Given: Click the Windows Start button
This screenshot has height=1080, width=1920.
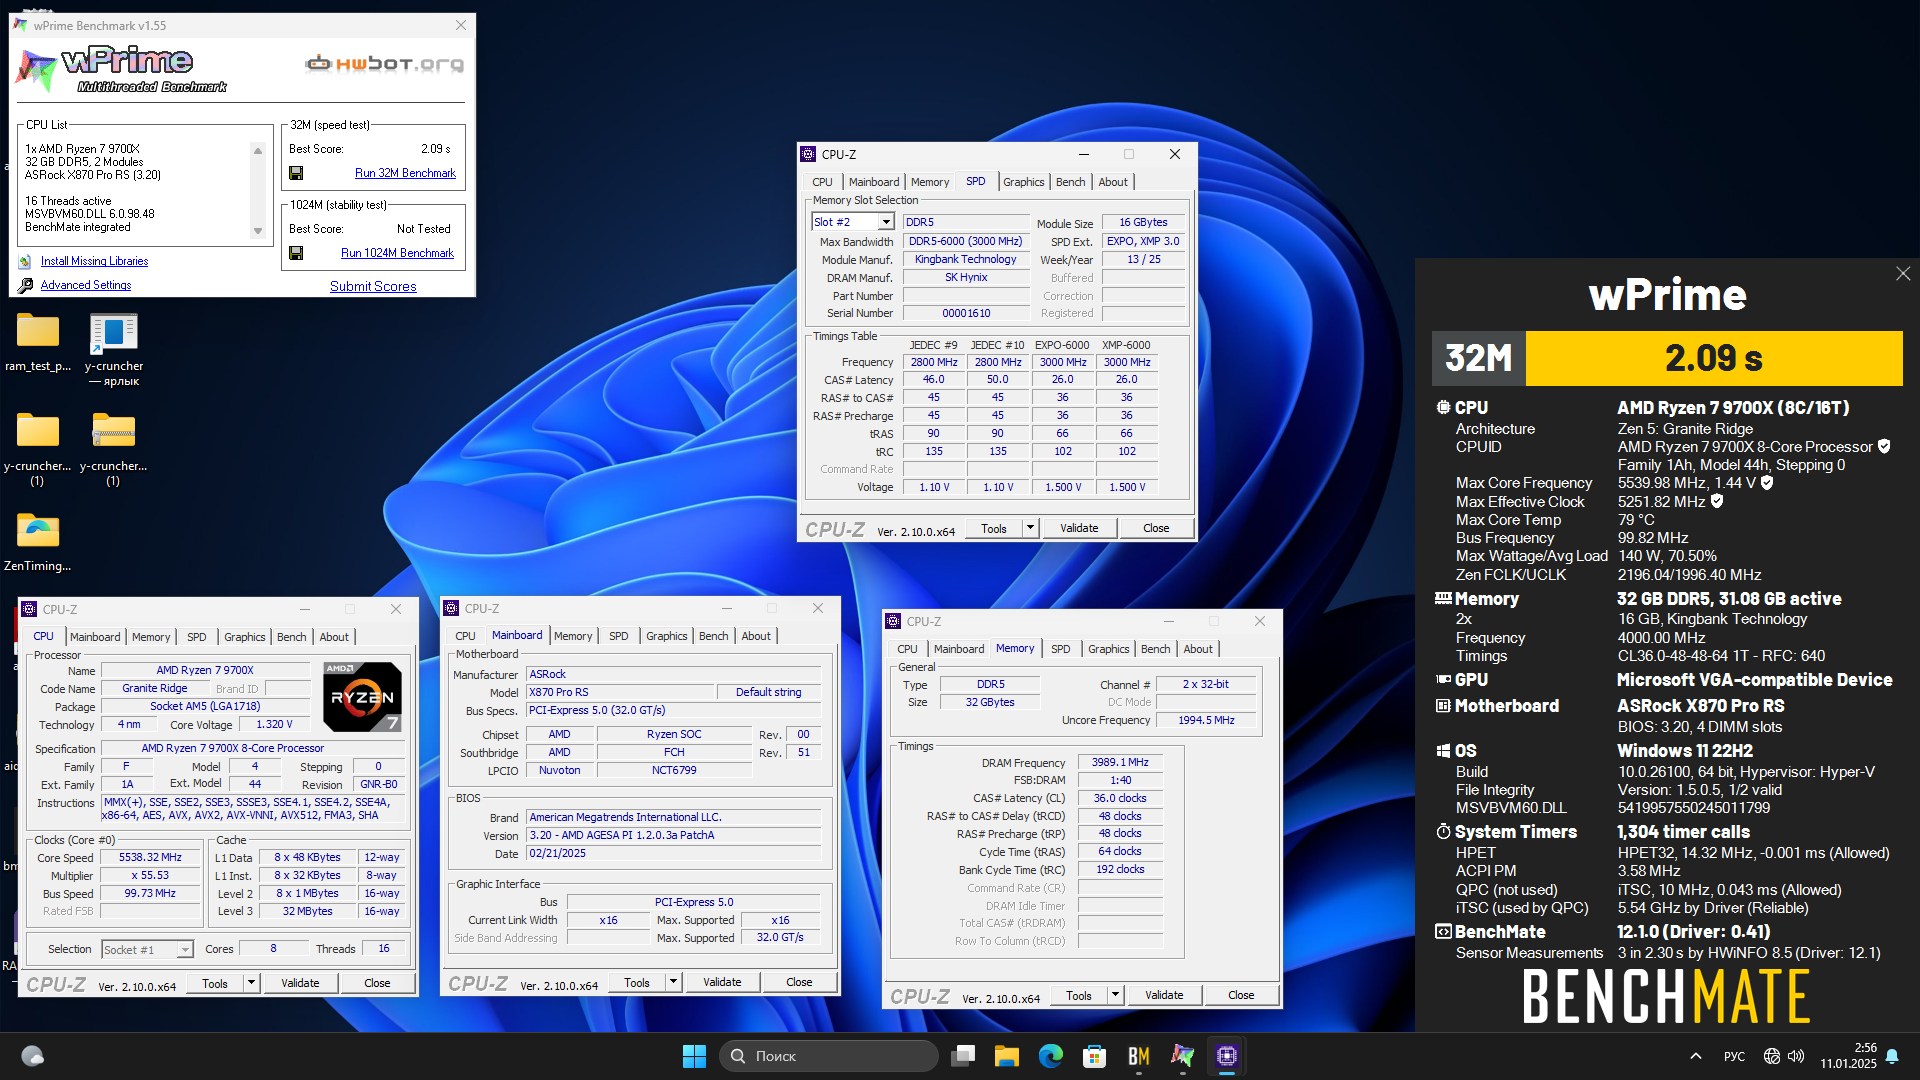Looking at the screenshot, I should [694, 1056].
